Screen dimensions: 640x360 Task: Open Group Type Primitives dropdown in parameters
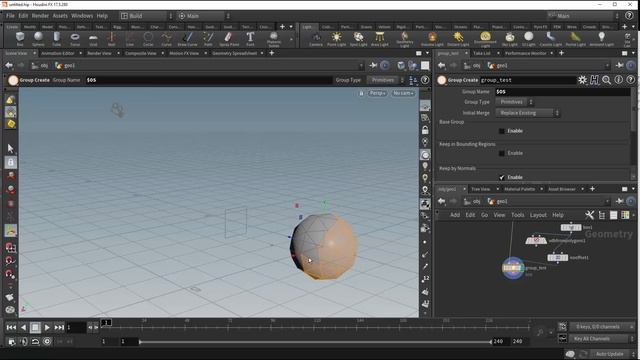[x=514, y=102]
